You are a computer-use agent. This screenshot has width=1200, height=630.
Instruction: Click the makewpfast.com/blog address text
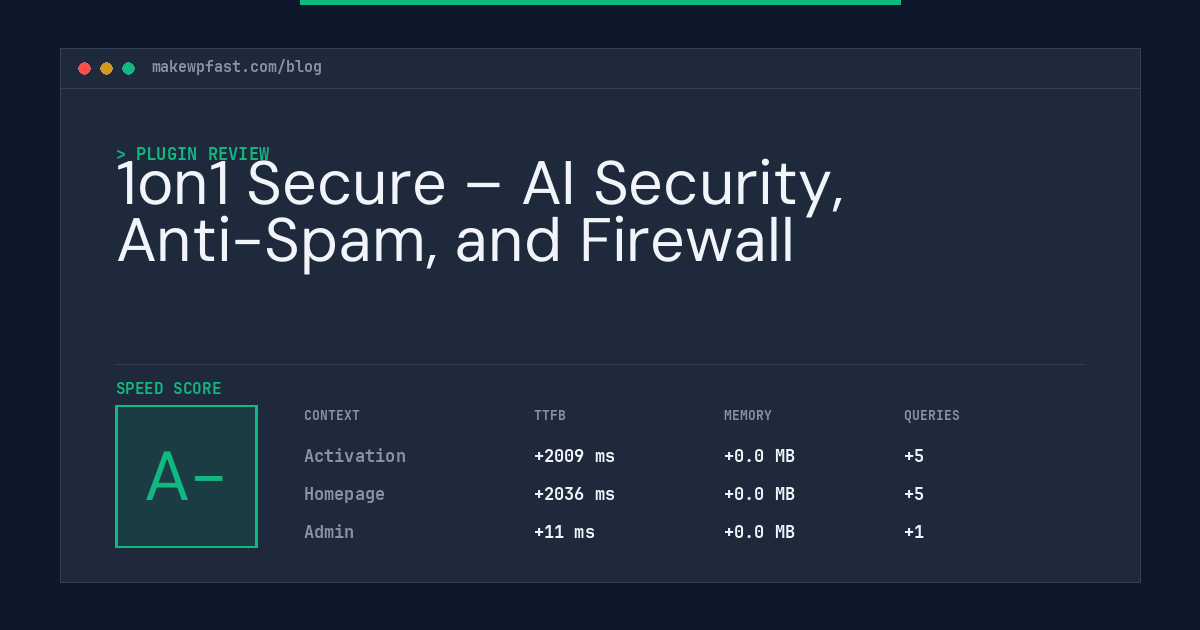tap(237, 67)
